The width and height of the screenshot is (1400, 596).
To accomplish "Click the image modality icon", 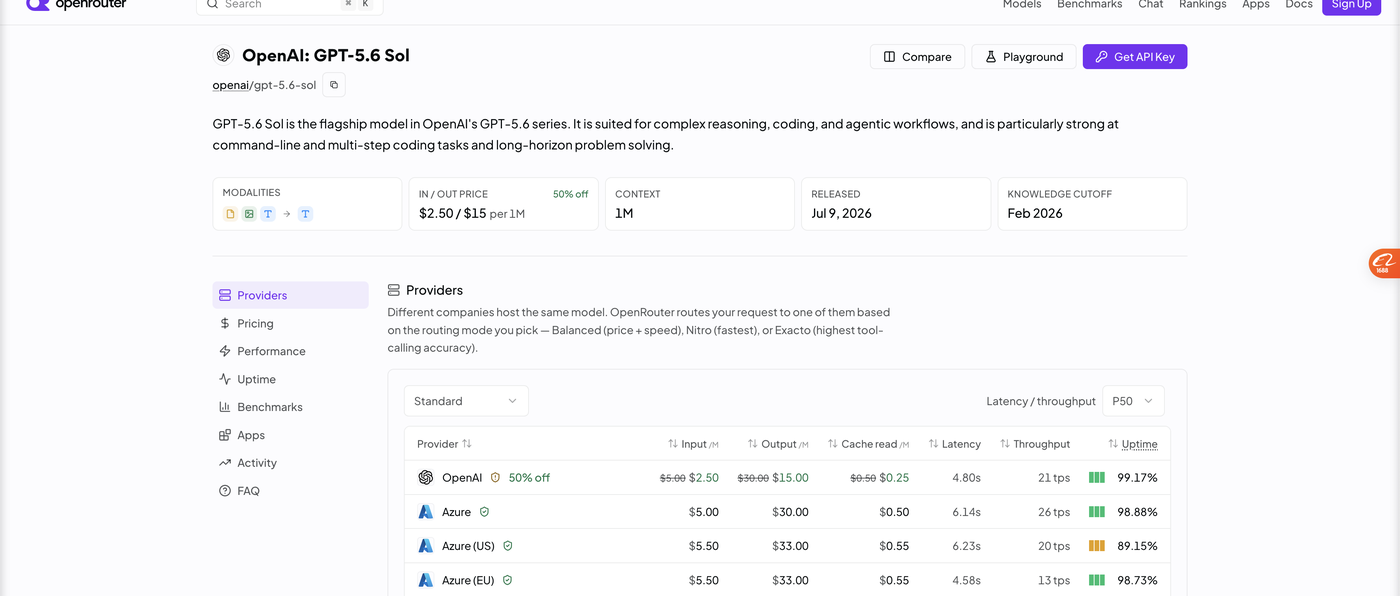I will [x=249, y=214].
